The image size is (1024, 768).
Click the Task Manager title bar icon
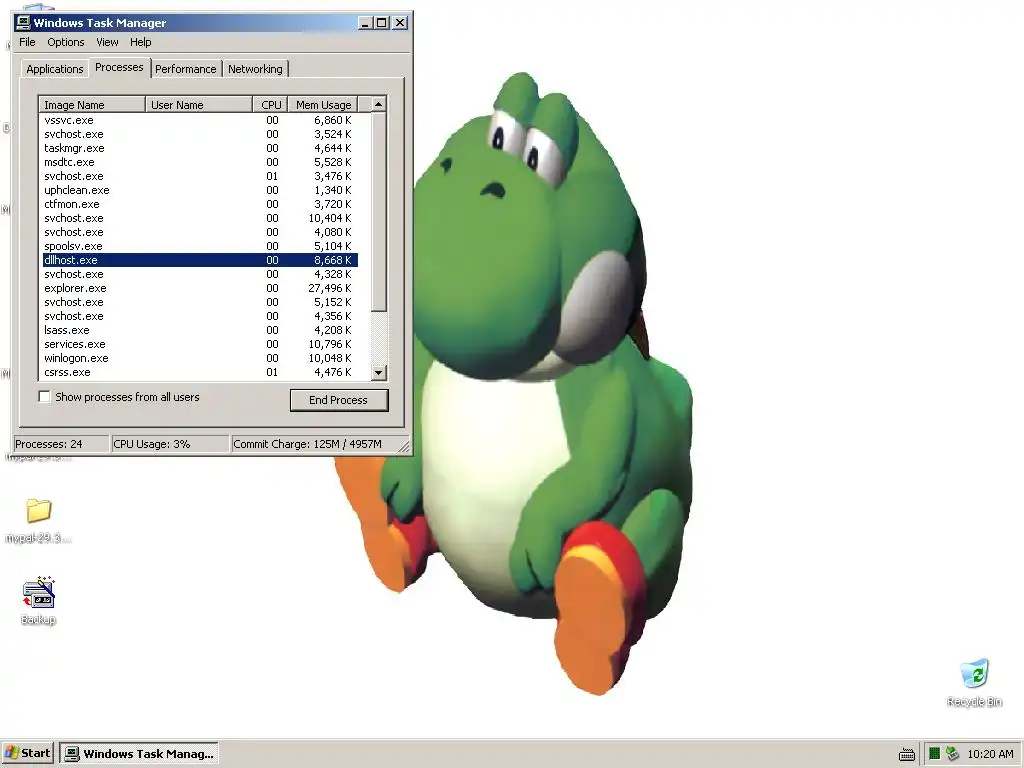[x=23, y=23]
